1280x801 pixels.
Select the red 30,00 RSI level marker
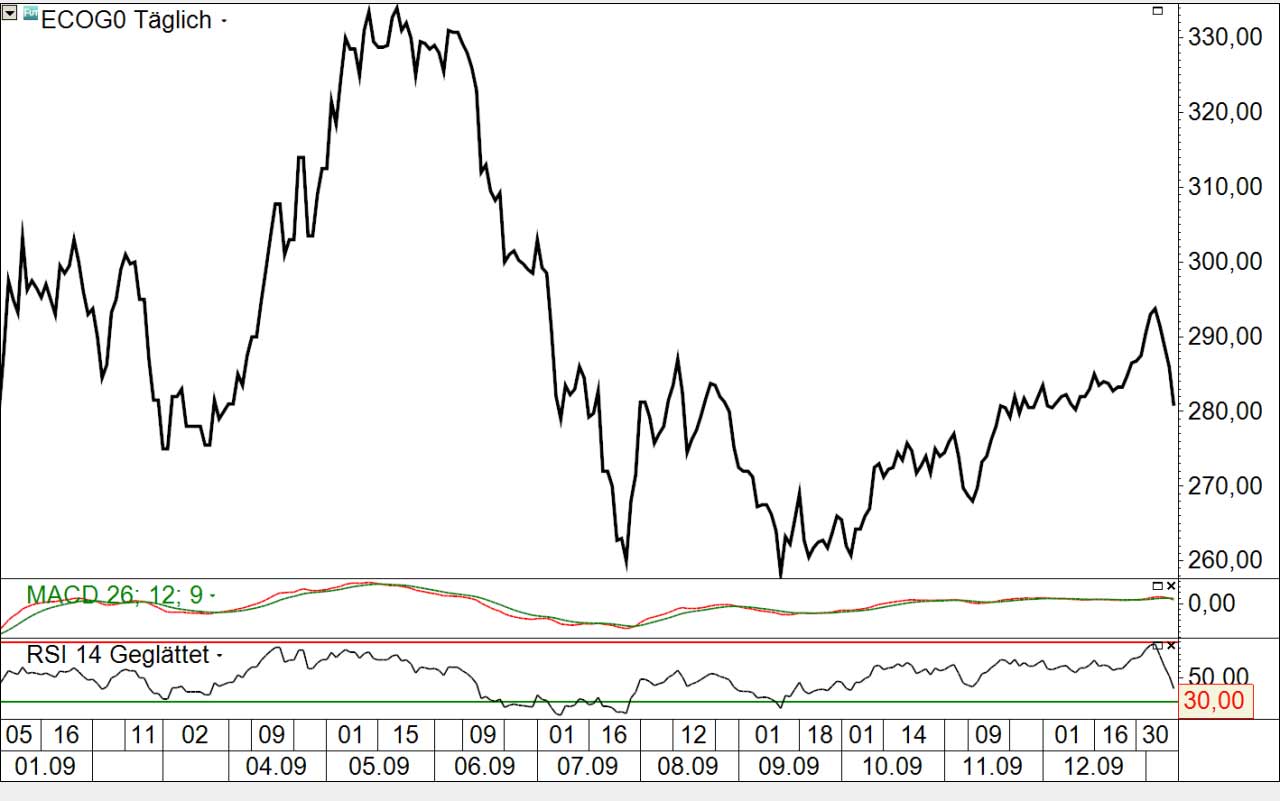tap(1216, 701)
